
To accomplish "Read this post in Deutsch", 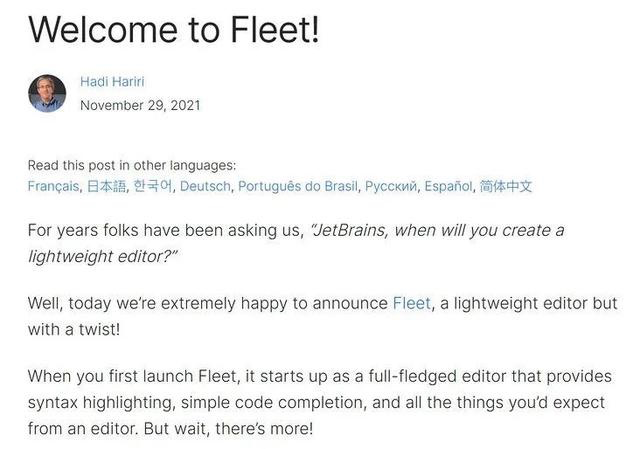I will tap(207, 186).
